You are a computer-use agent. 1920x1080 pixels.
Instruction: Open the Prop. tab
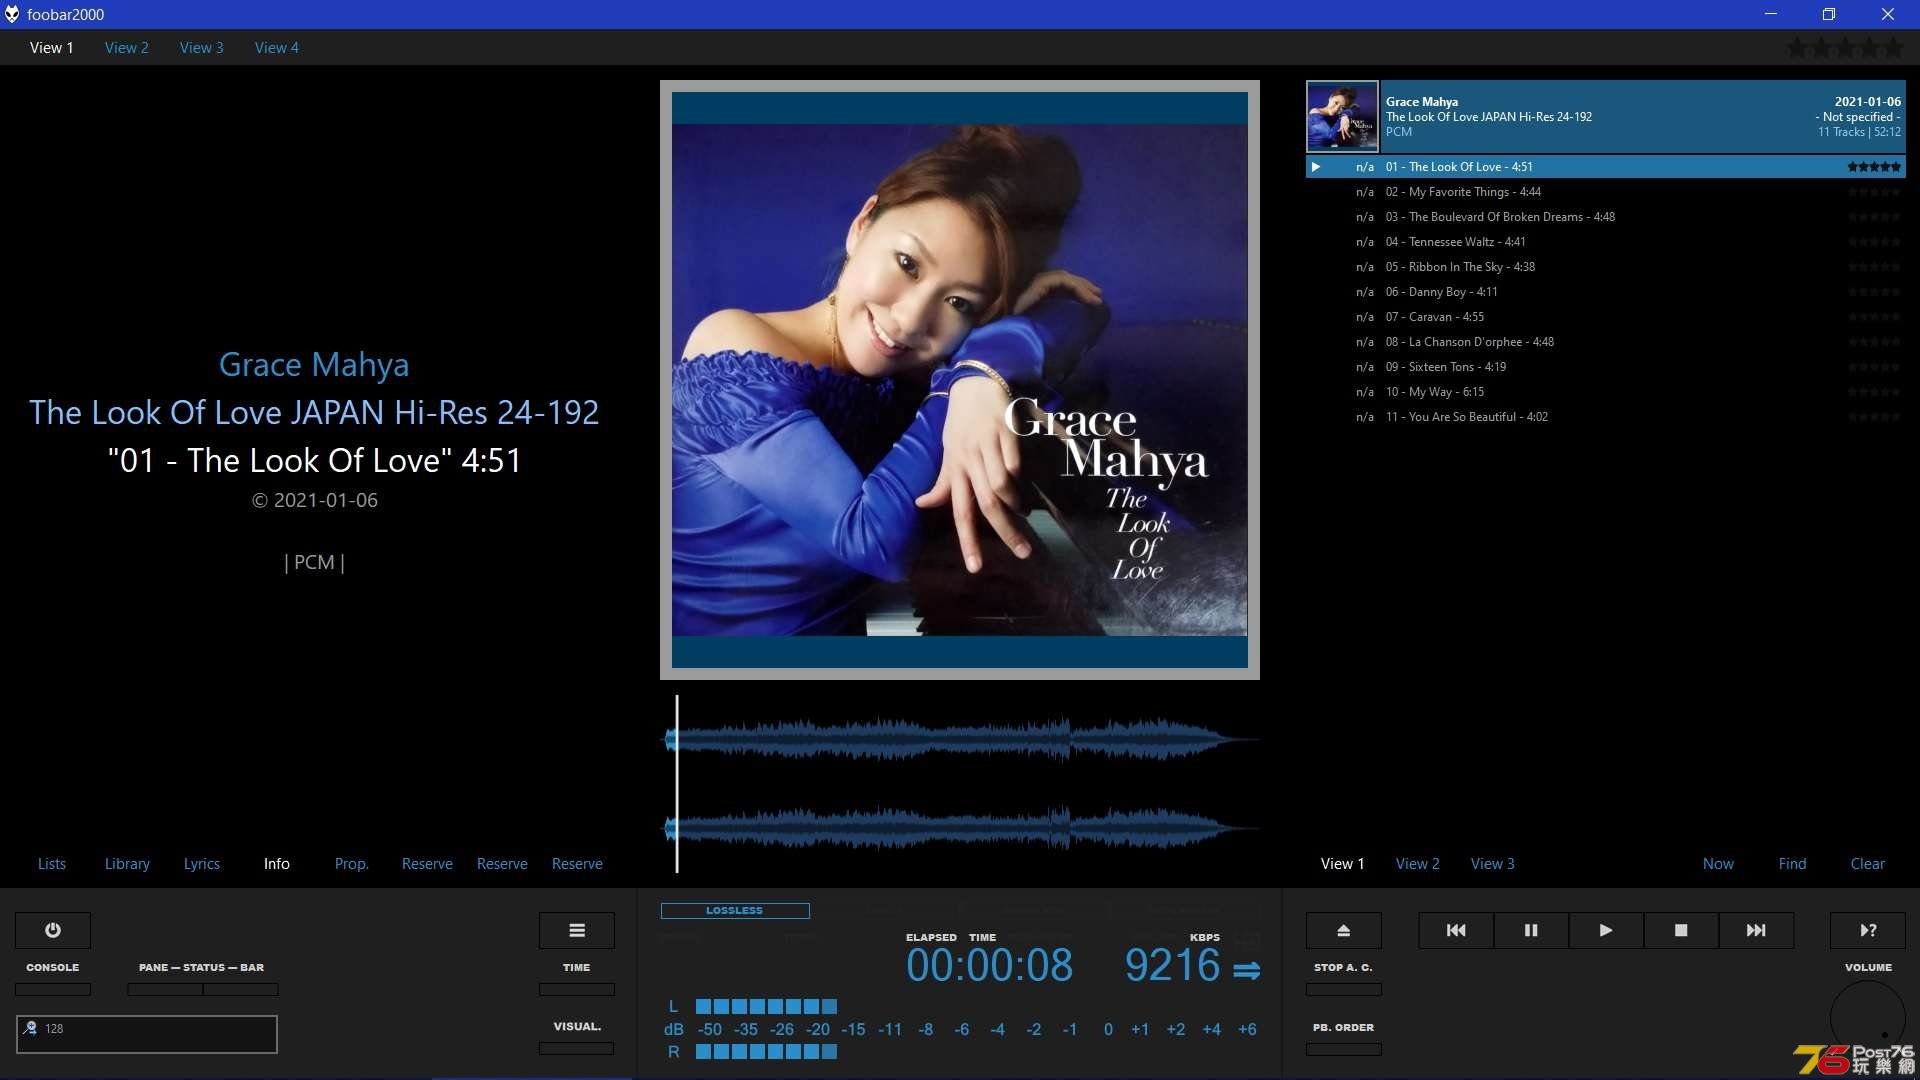coord(352,863)
